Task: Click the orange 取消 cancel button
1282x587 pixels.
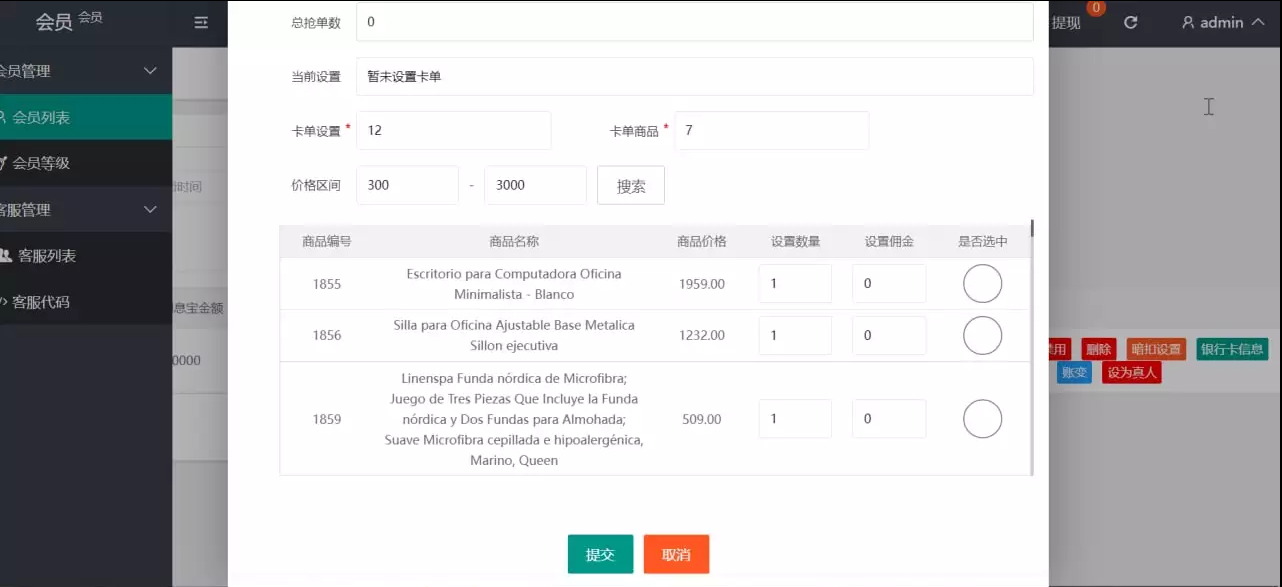Action: coord(676,554)
